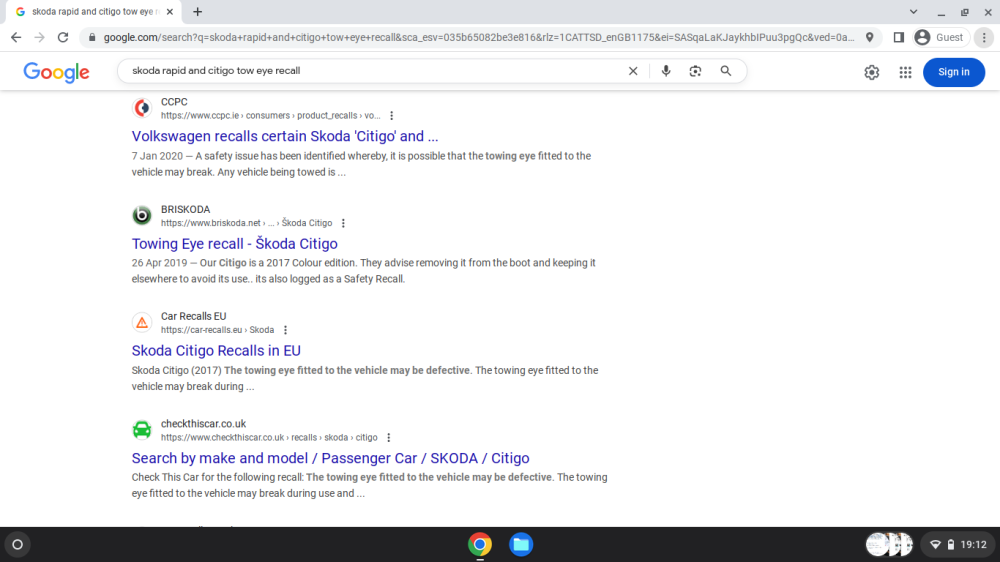Click the Google logo
The height and width of the screenshot is (562, 1000).
click(x=56, y=72)
